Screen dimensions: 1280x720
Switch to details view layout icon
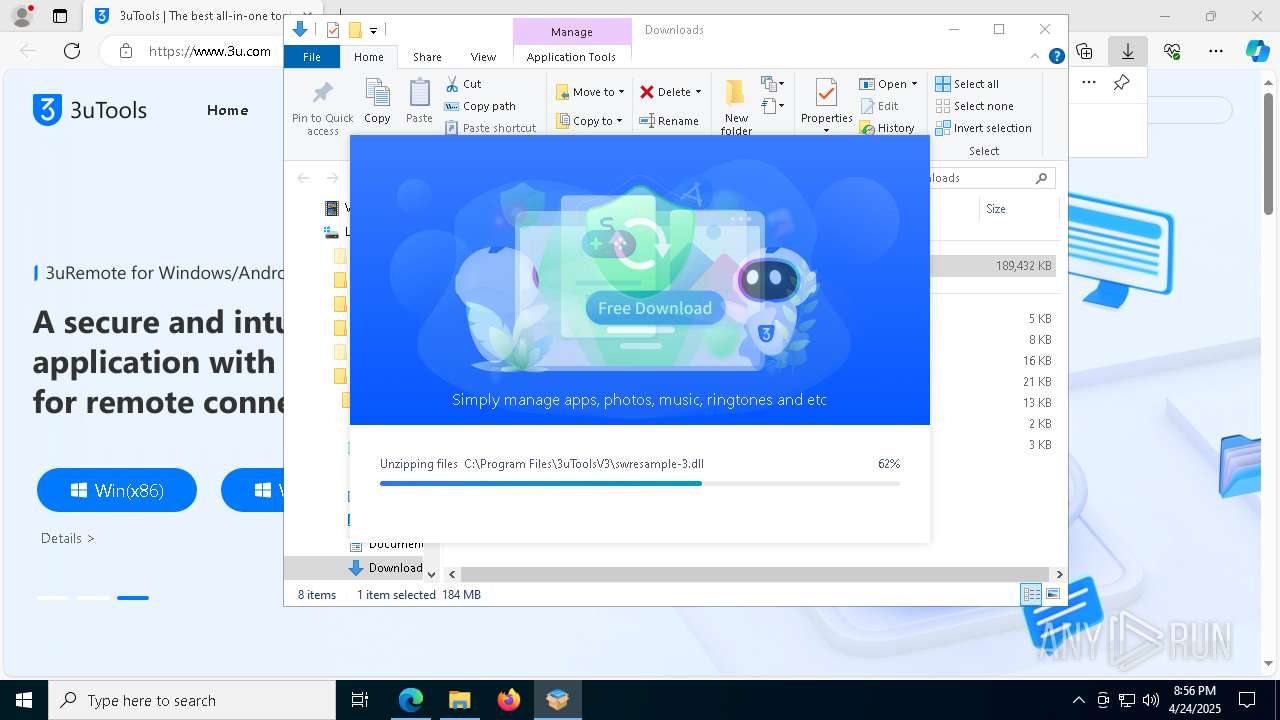(x=1031, y=594)
